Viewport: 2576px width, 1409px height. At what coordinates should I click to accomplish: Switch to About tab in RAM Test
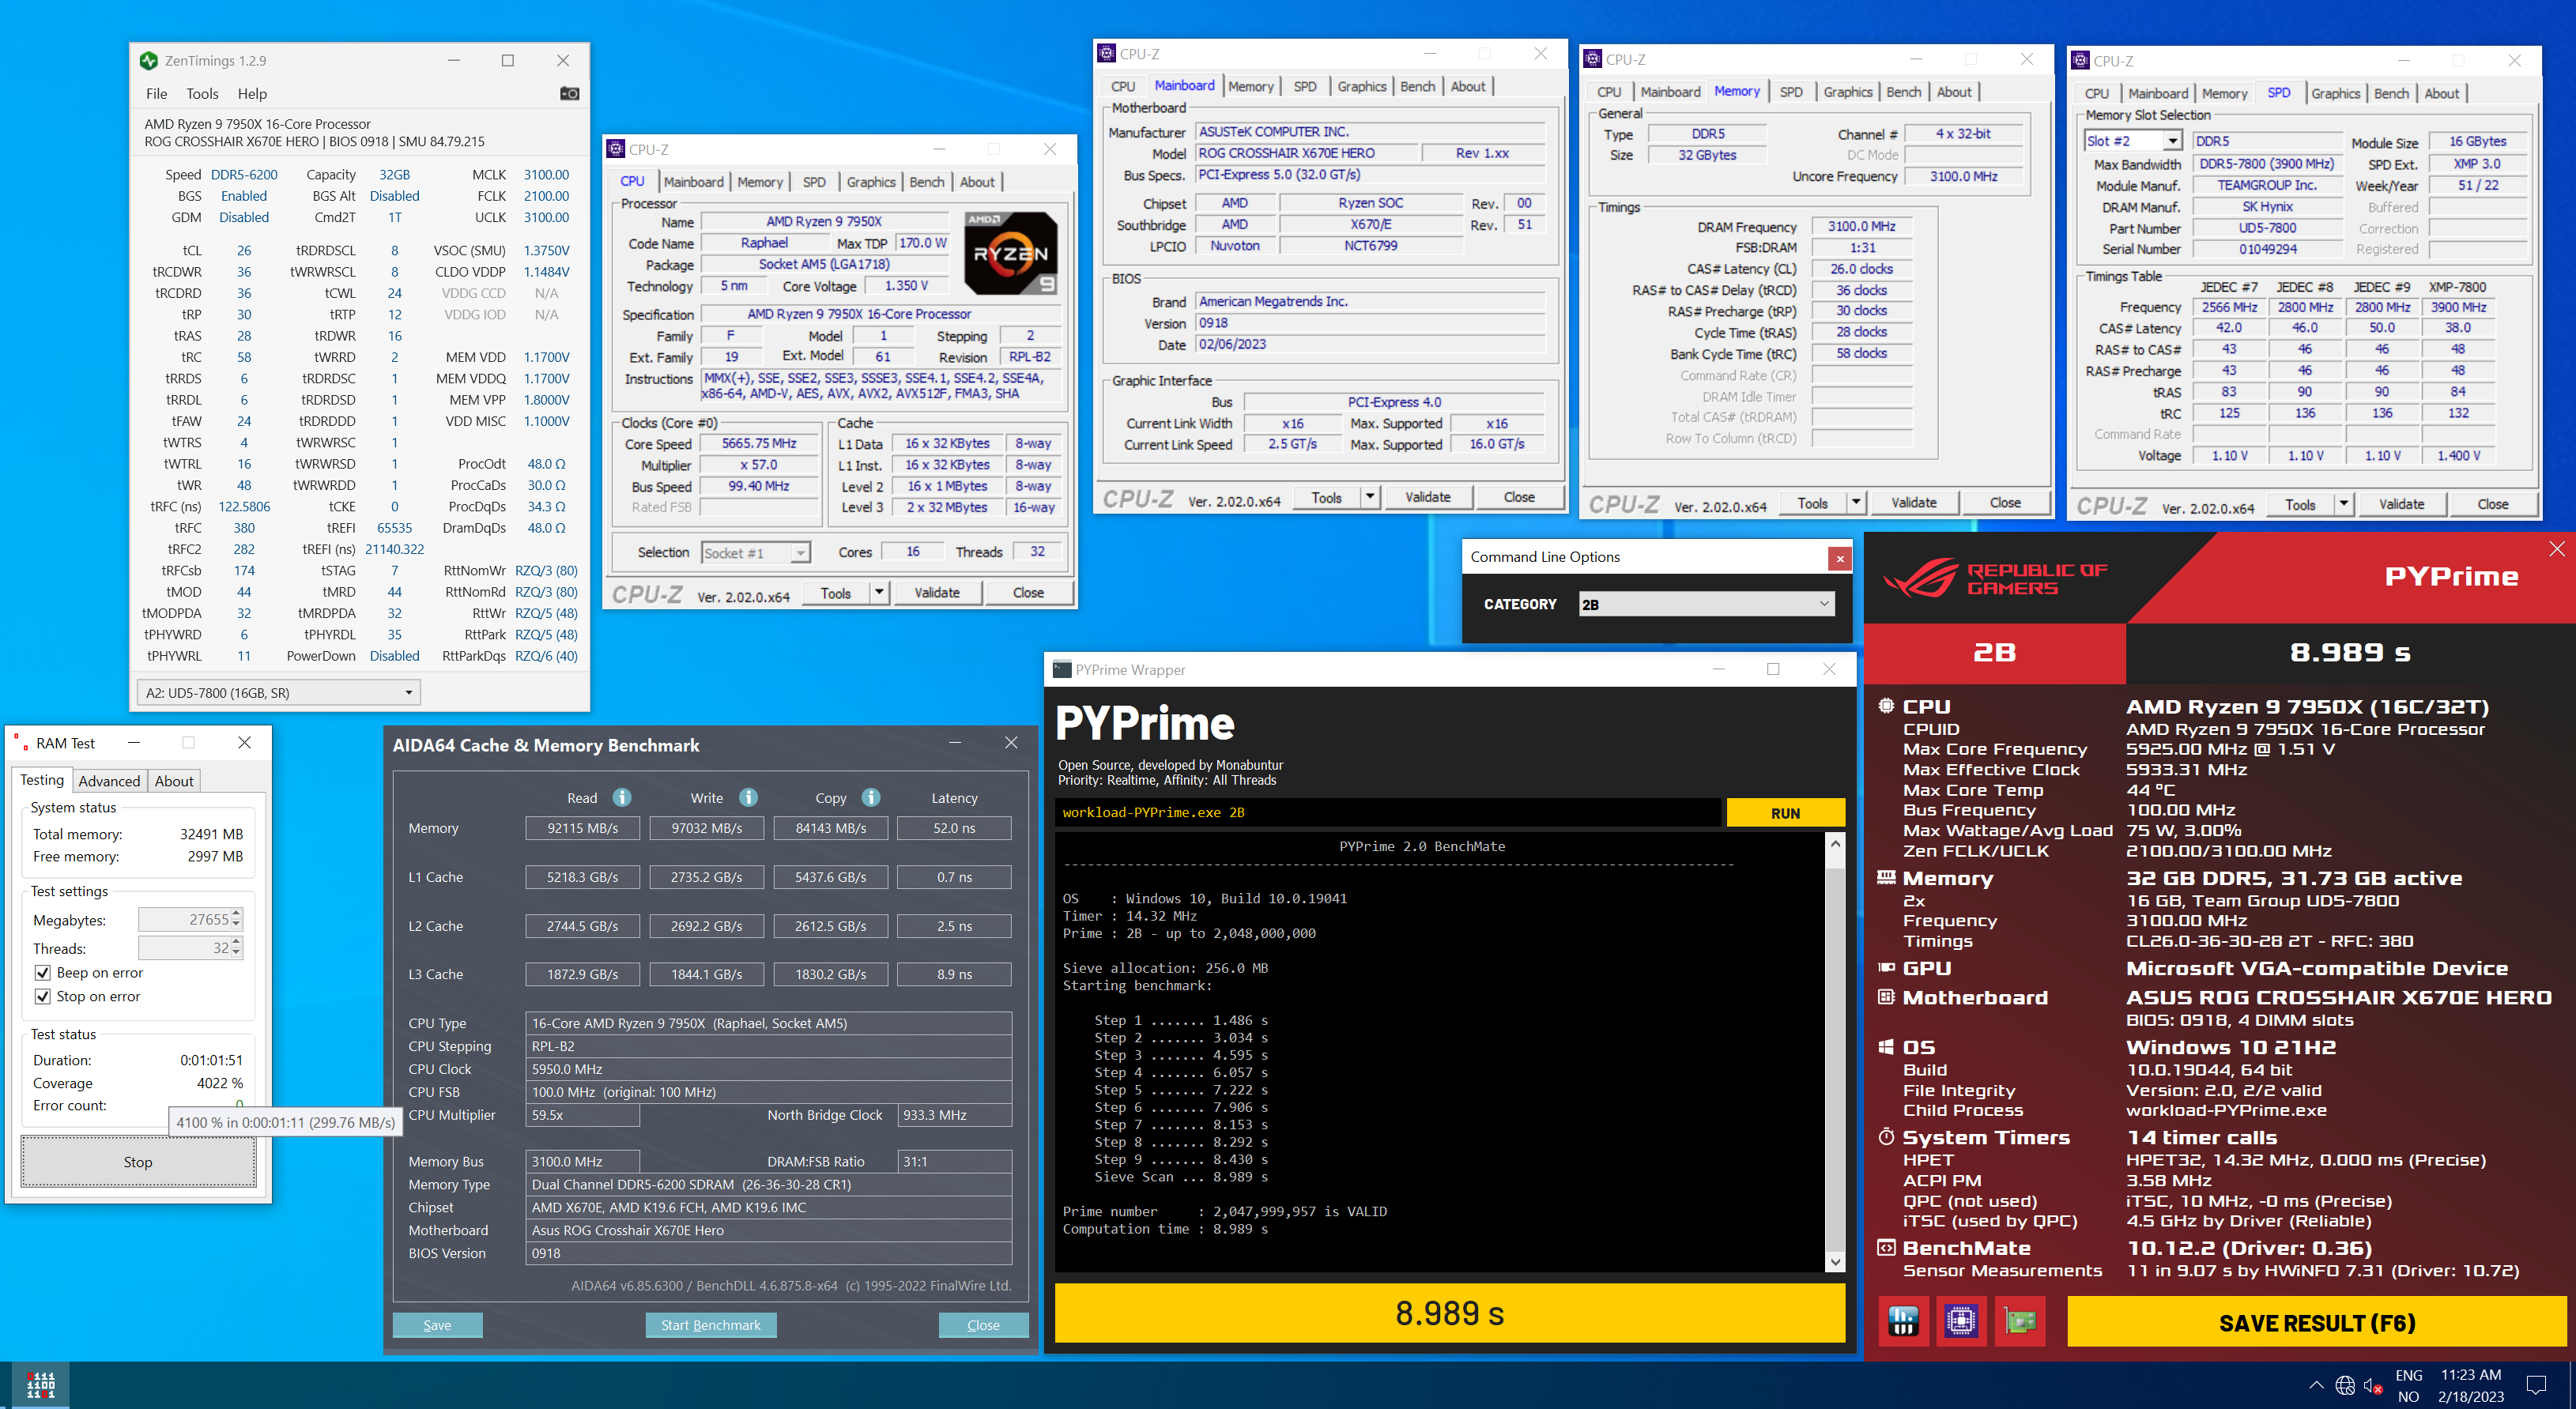tap(174, 781)
